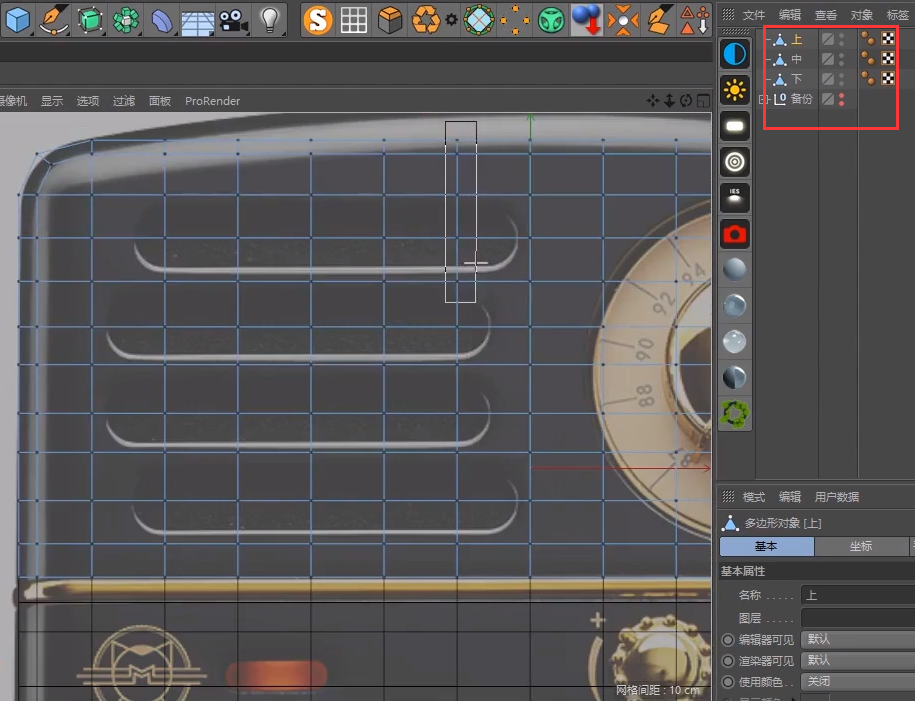Open the spline Pen tool
The height and width of the screenshot is (701, 915).
[54, 18]
